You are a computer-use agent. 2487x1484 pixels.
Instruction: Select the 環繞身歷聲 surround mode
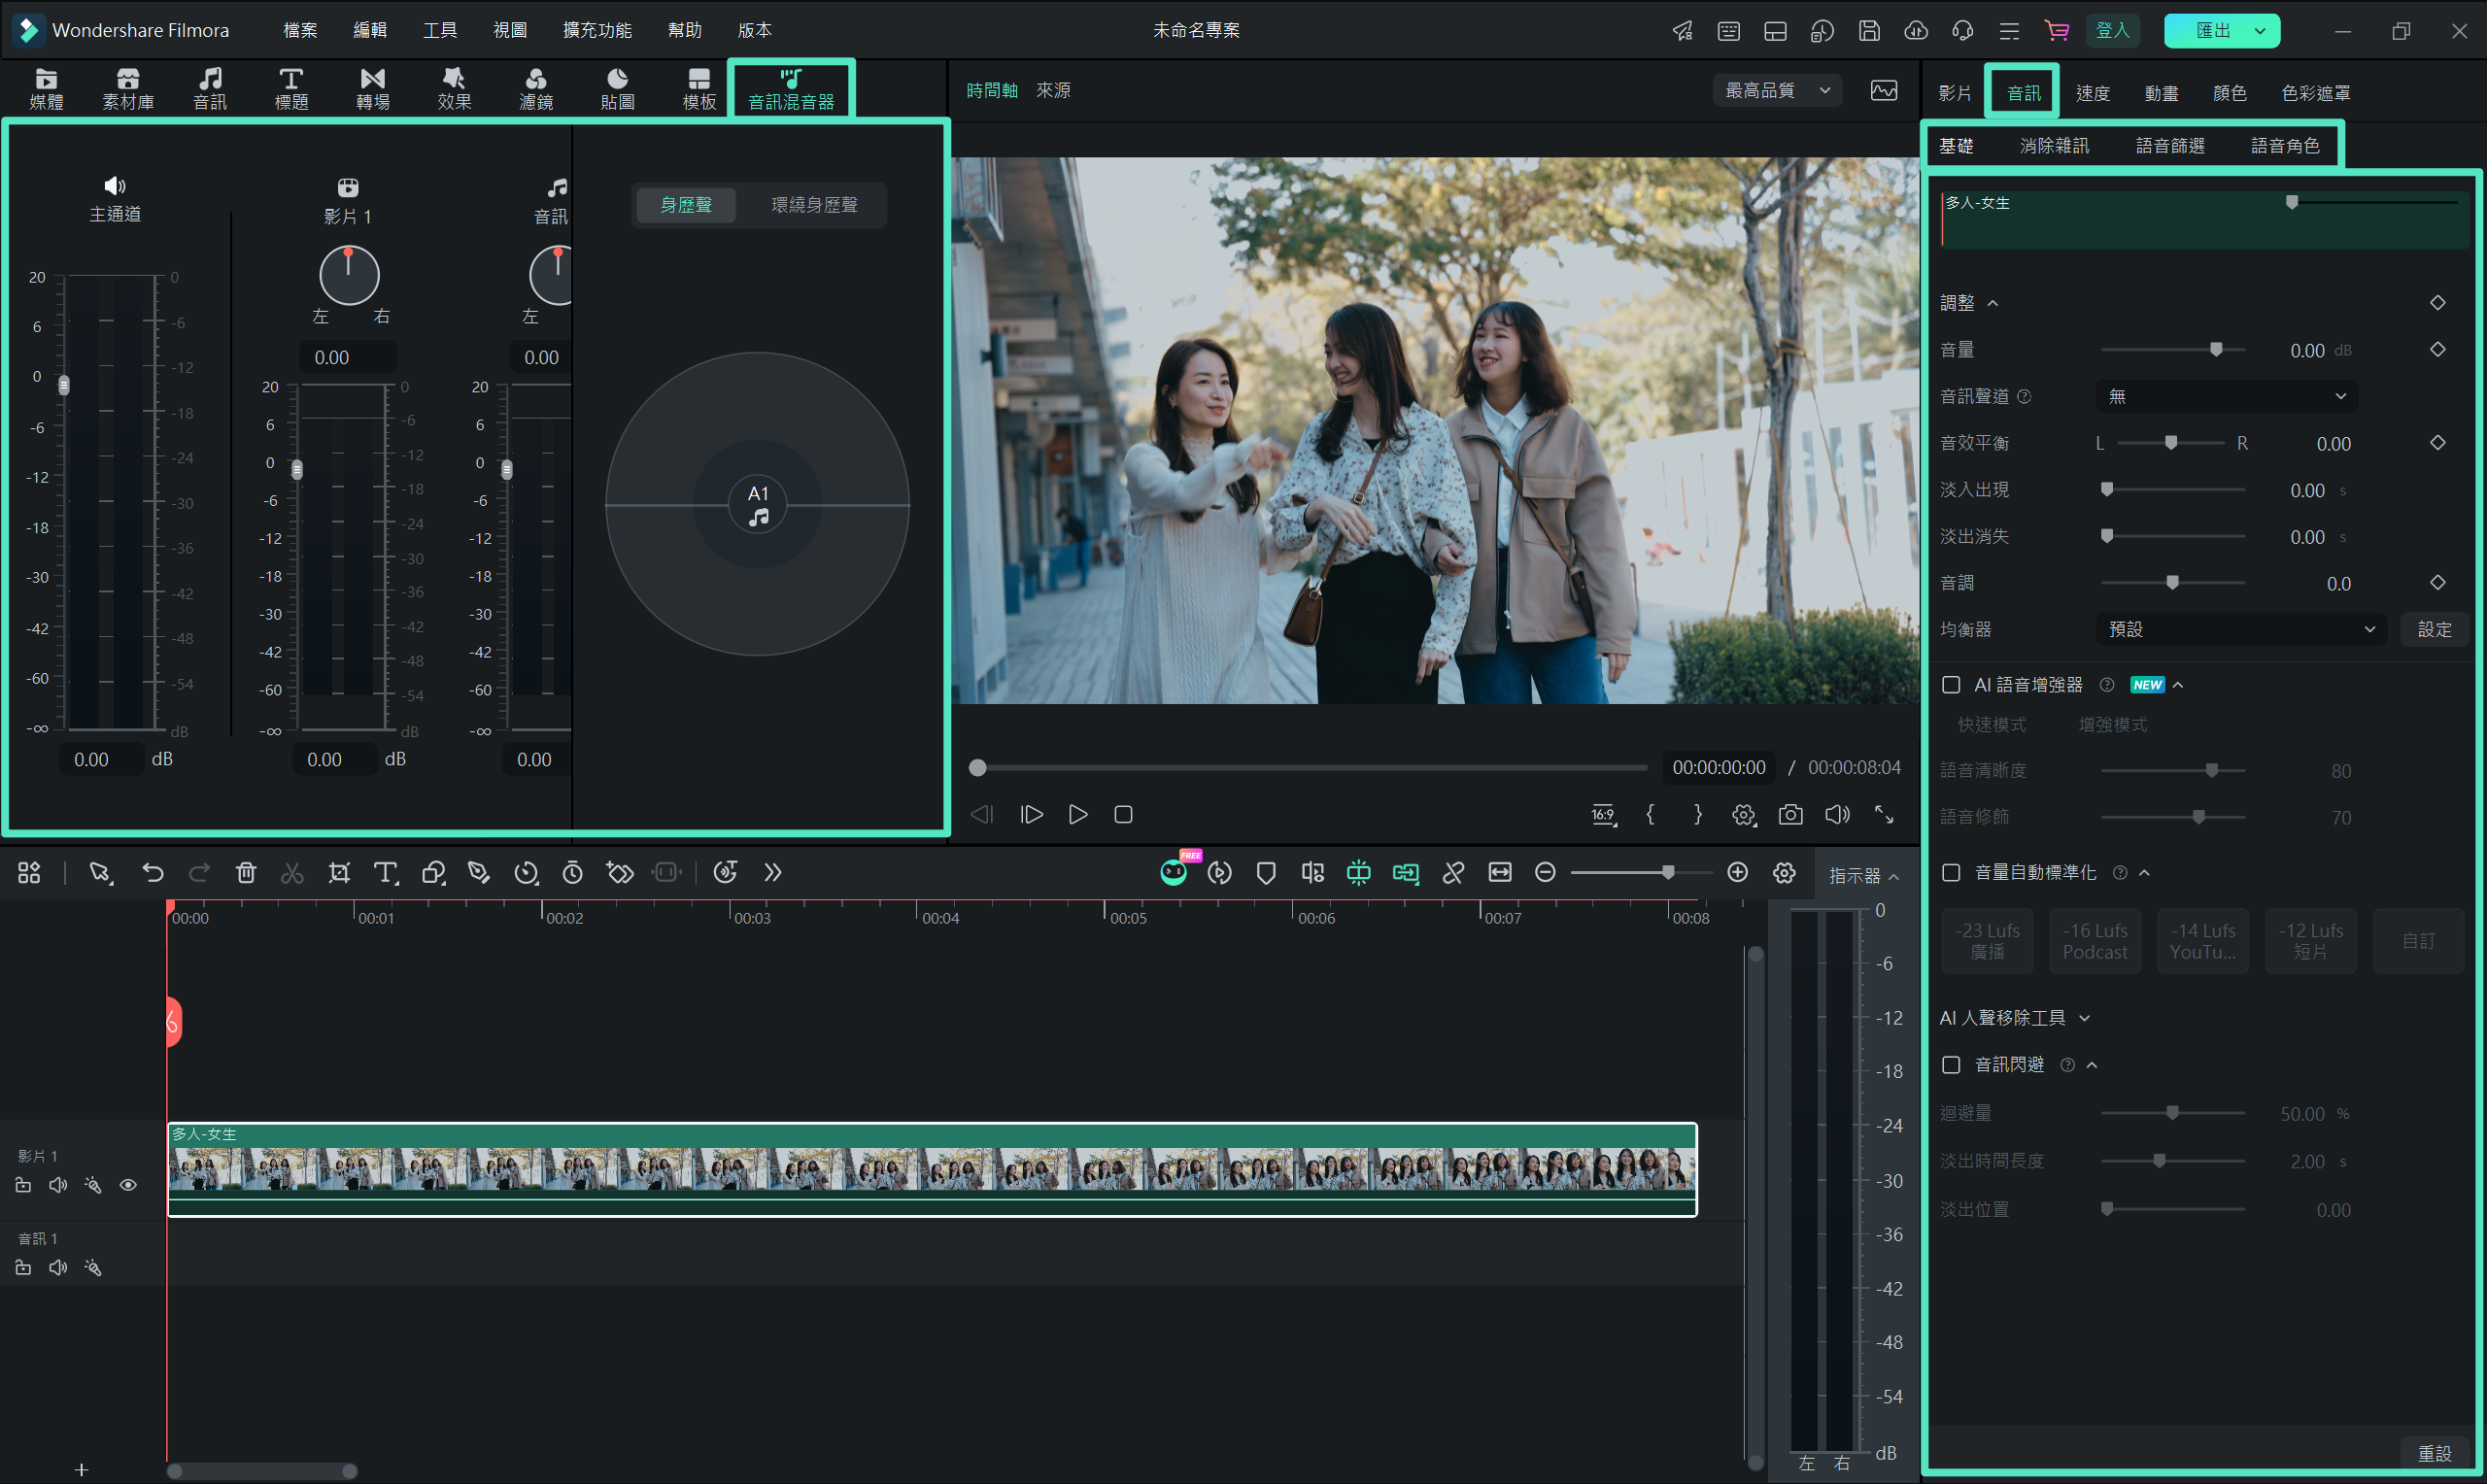tap(814, 205)
